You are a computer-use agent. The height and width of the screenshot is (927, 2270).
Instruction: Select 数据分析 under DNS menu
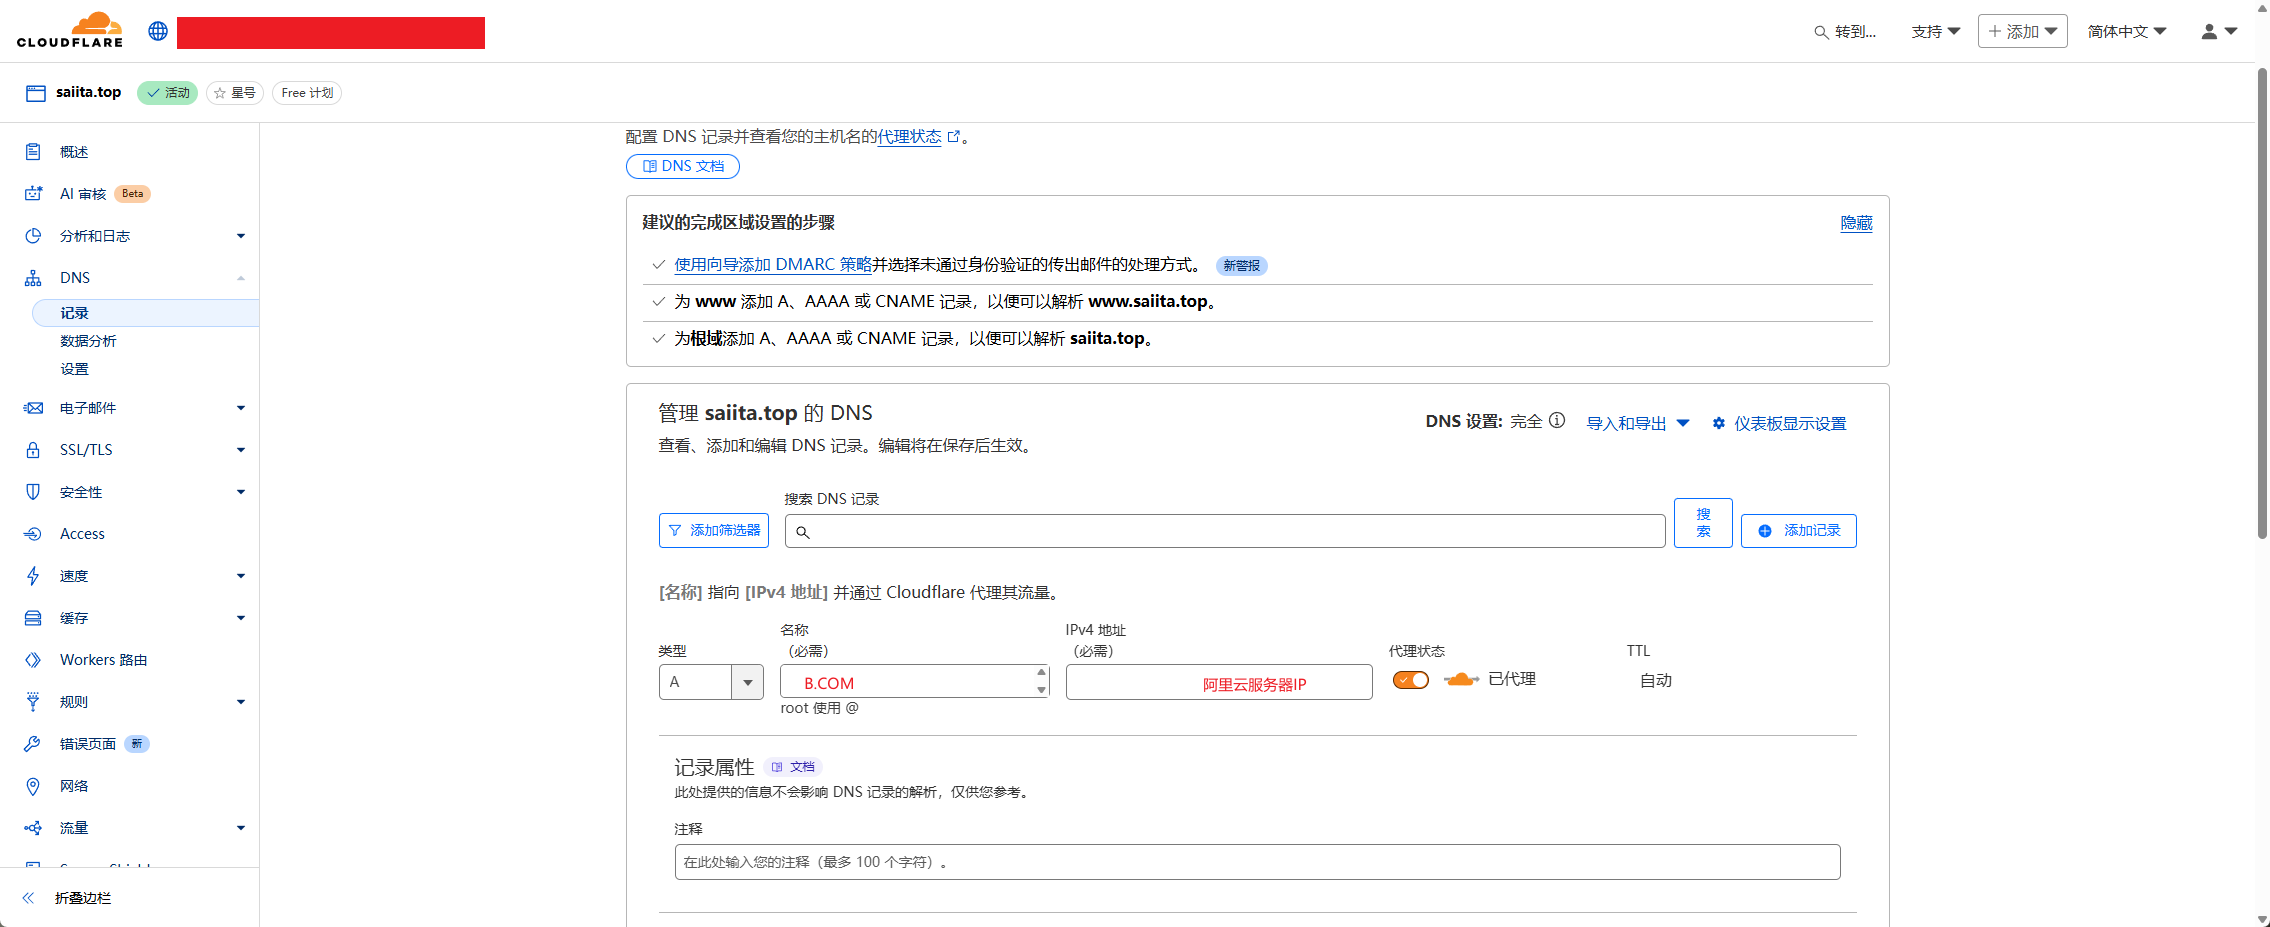[x=88, y=341]
